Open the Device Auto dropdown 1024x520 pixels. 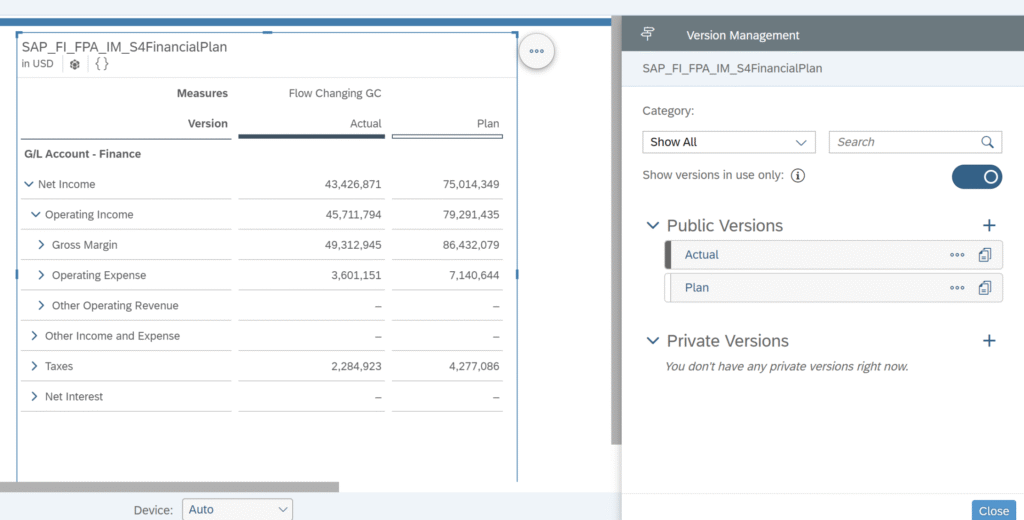pos(238,510)
